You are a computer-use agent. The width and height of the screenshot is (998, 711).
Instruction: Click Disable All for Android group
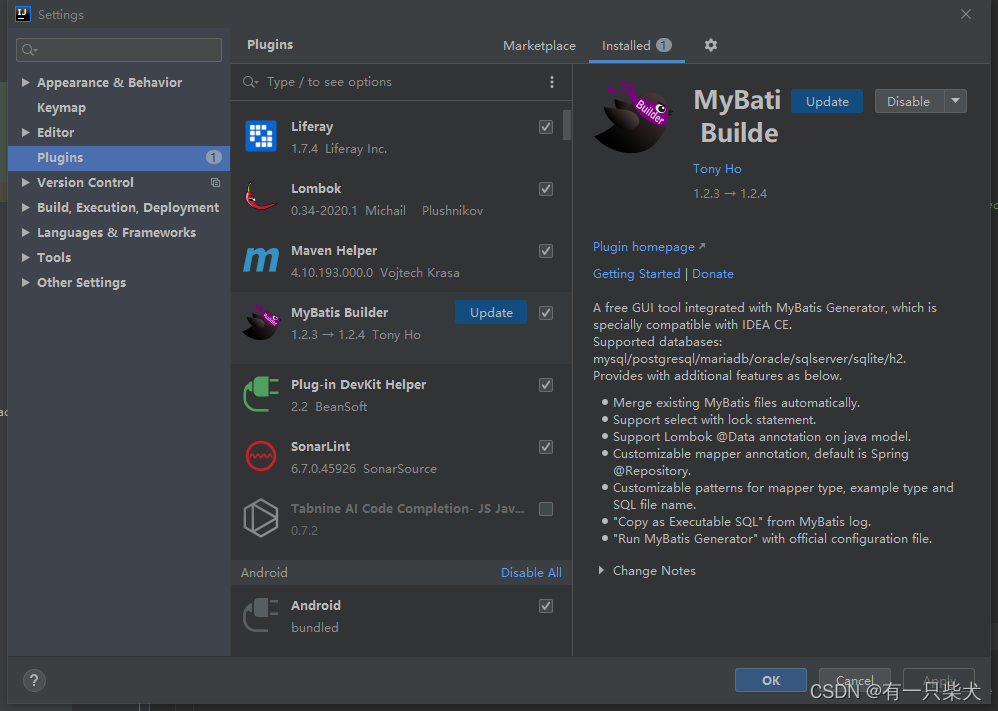pos(531,572)
